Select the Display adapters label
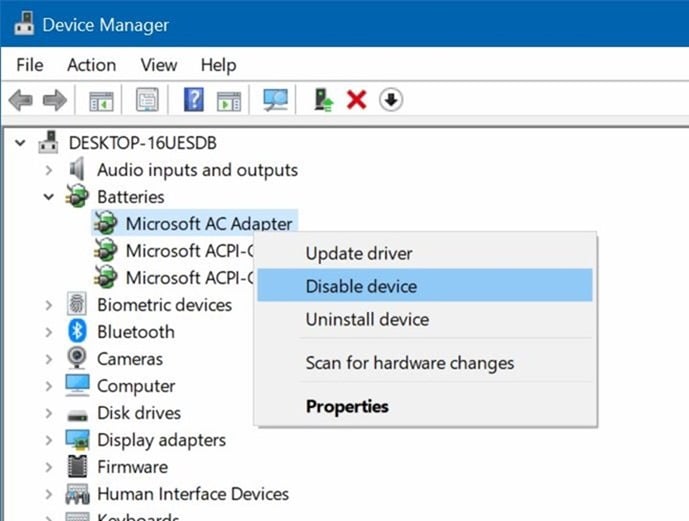This screenshot has height=521, width=689. coord(161,440)
